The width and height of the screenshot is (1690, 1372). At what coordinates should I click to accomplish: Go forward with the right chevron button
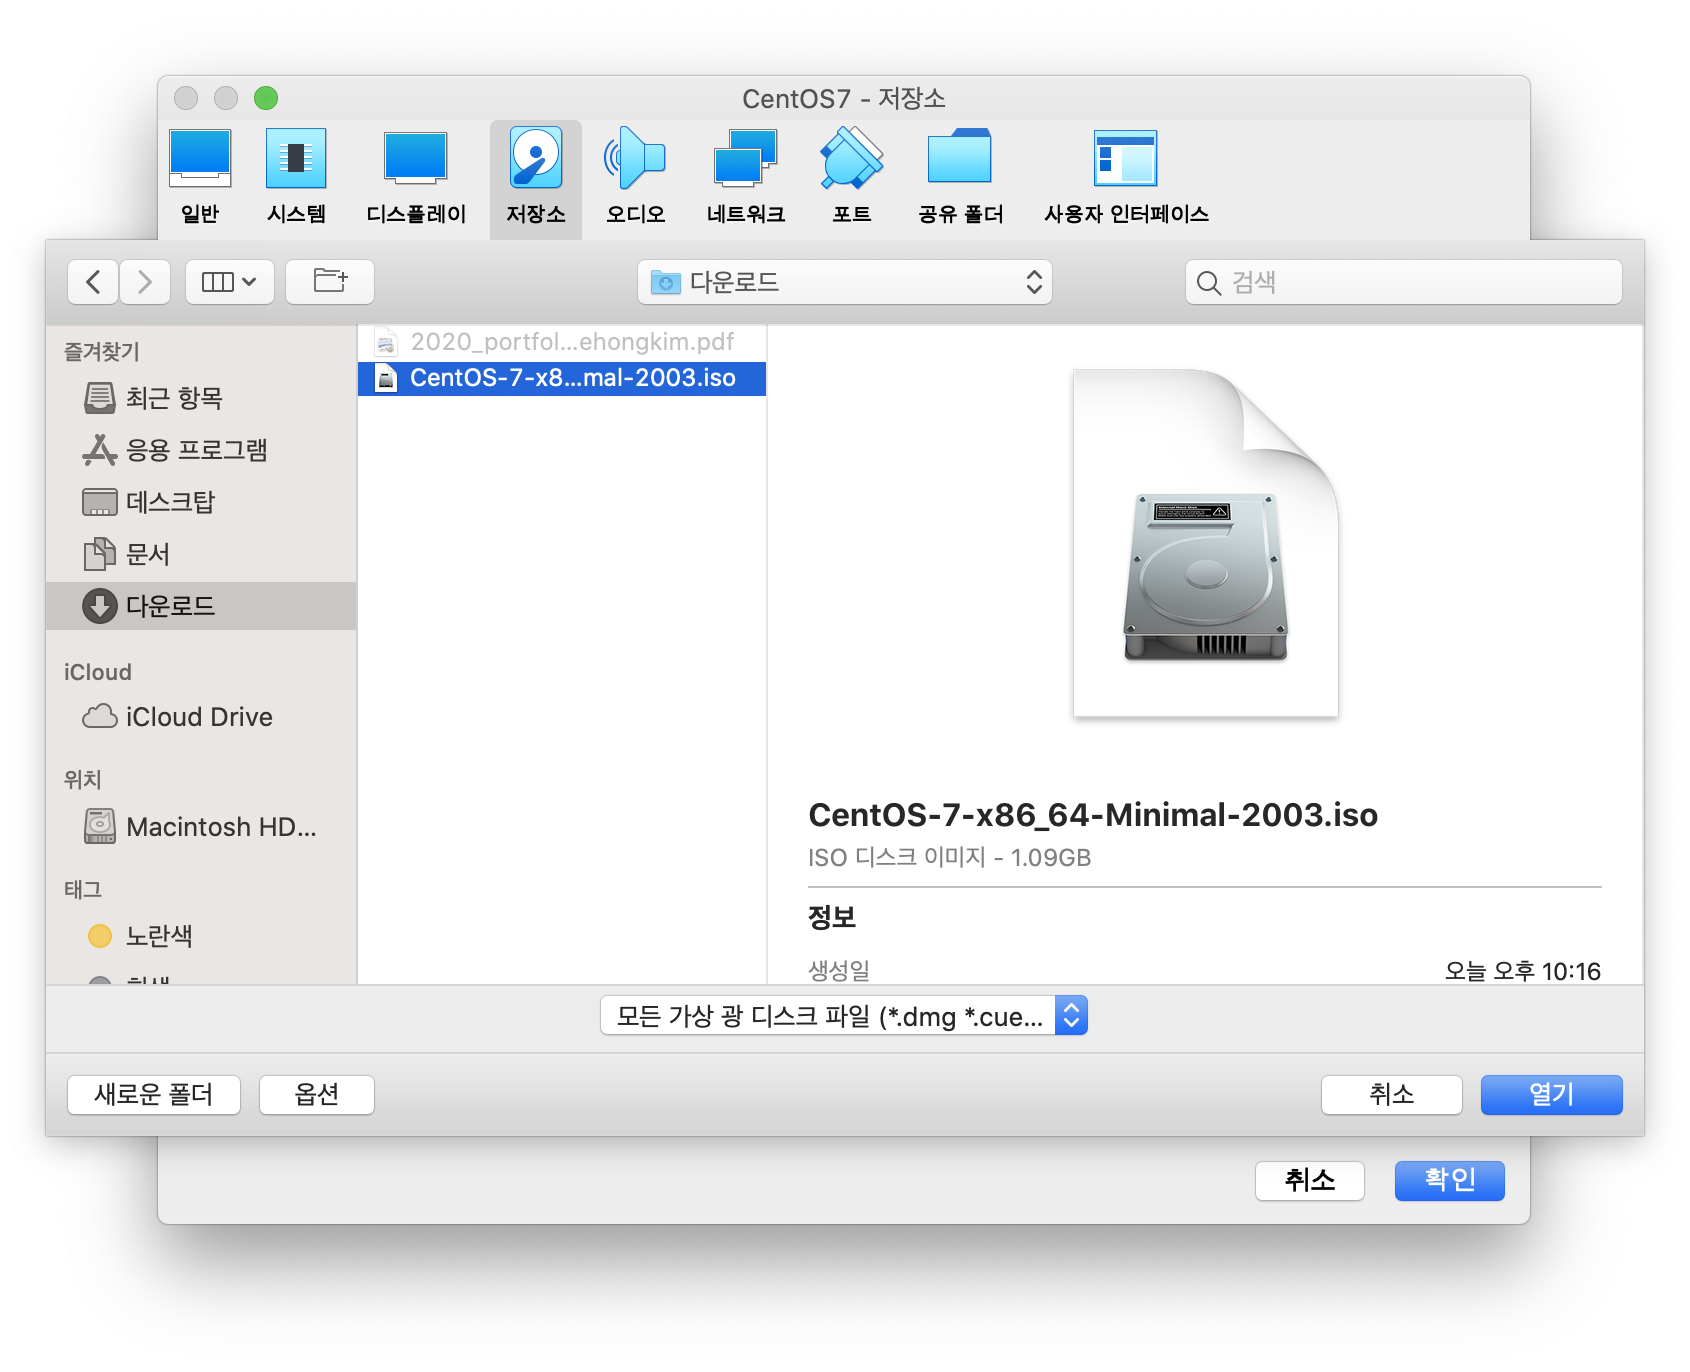pos(145,282)
